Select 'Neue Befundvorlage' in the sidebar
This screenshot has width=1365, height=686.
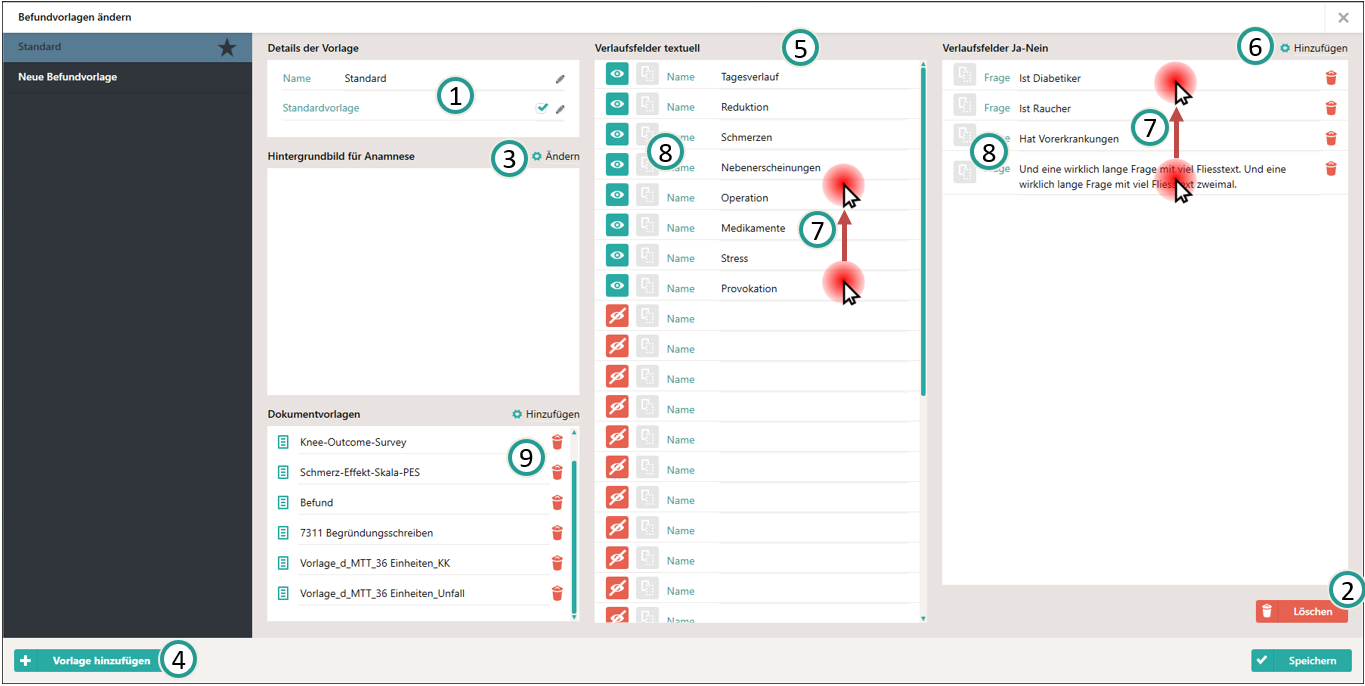pyautogui.click(x=68, y=77)
